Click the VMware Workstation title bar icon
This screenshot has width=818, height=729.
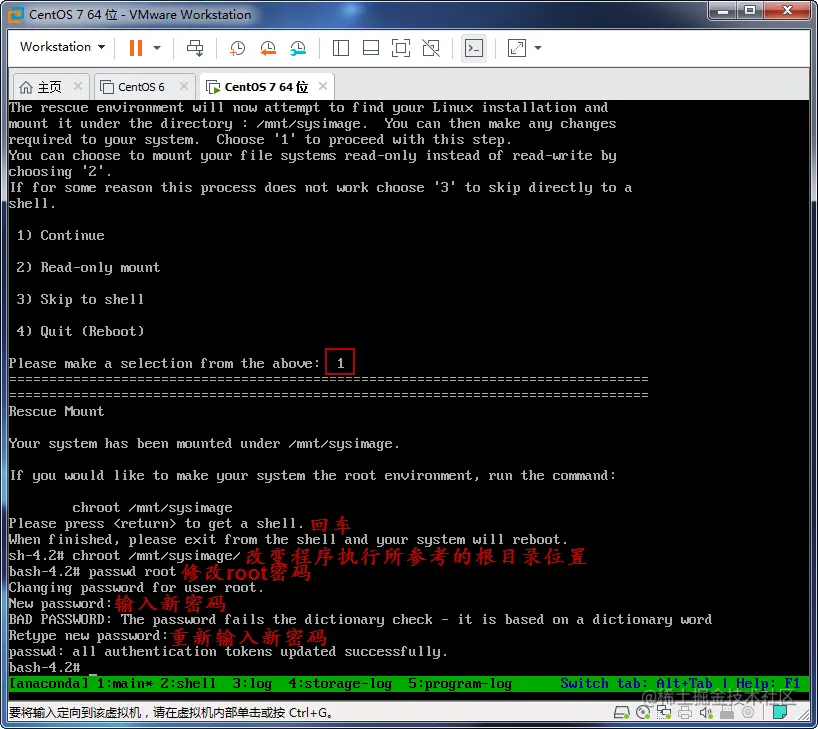tap(16, 14)
